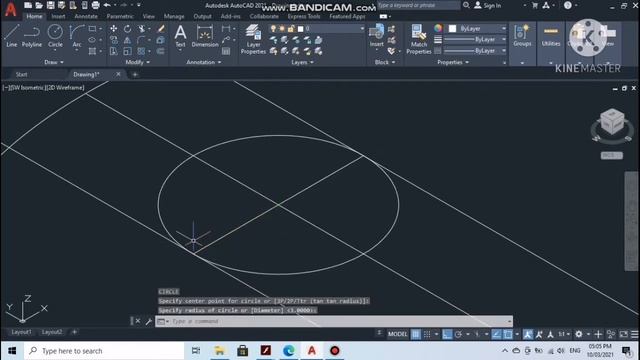Expand the Annotation panel
This screenshot has height=360, width=640.
pos(204,62)
